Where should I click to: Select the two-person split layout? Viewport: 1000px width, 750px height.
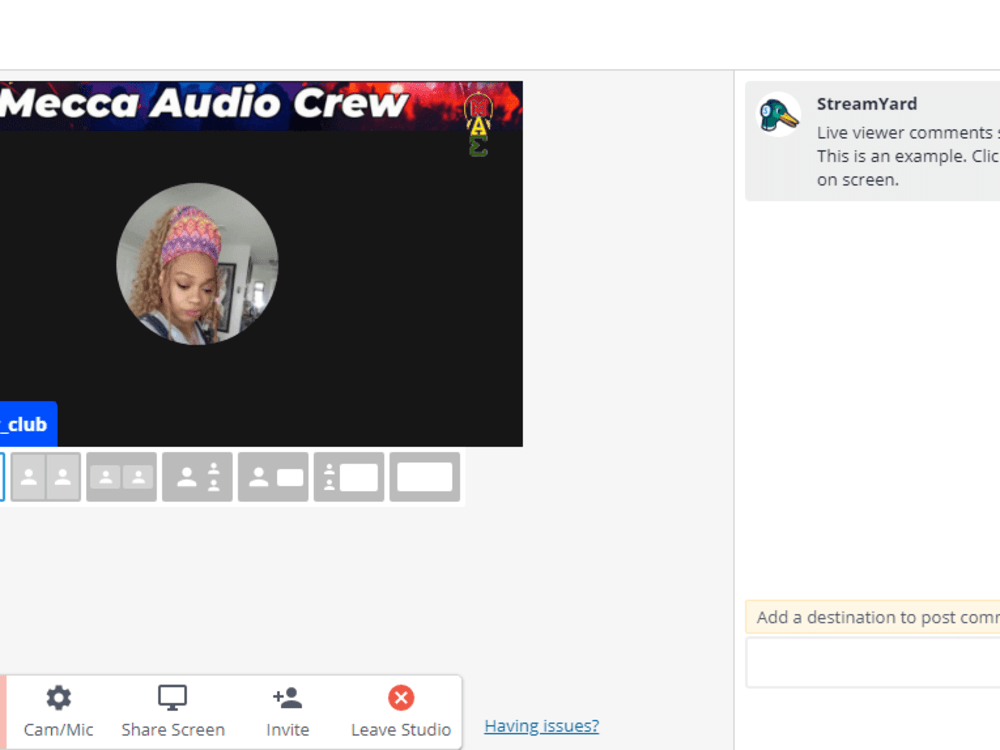pyautogui.click(x=46, y=477)
